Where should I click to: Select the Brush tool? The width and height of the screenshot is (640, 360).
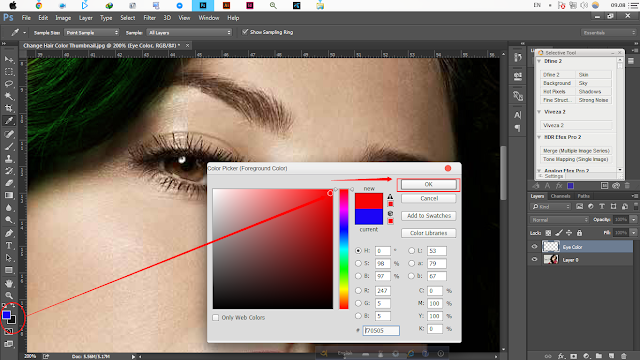pos(9,147)
